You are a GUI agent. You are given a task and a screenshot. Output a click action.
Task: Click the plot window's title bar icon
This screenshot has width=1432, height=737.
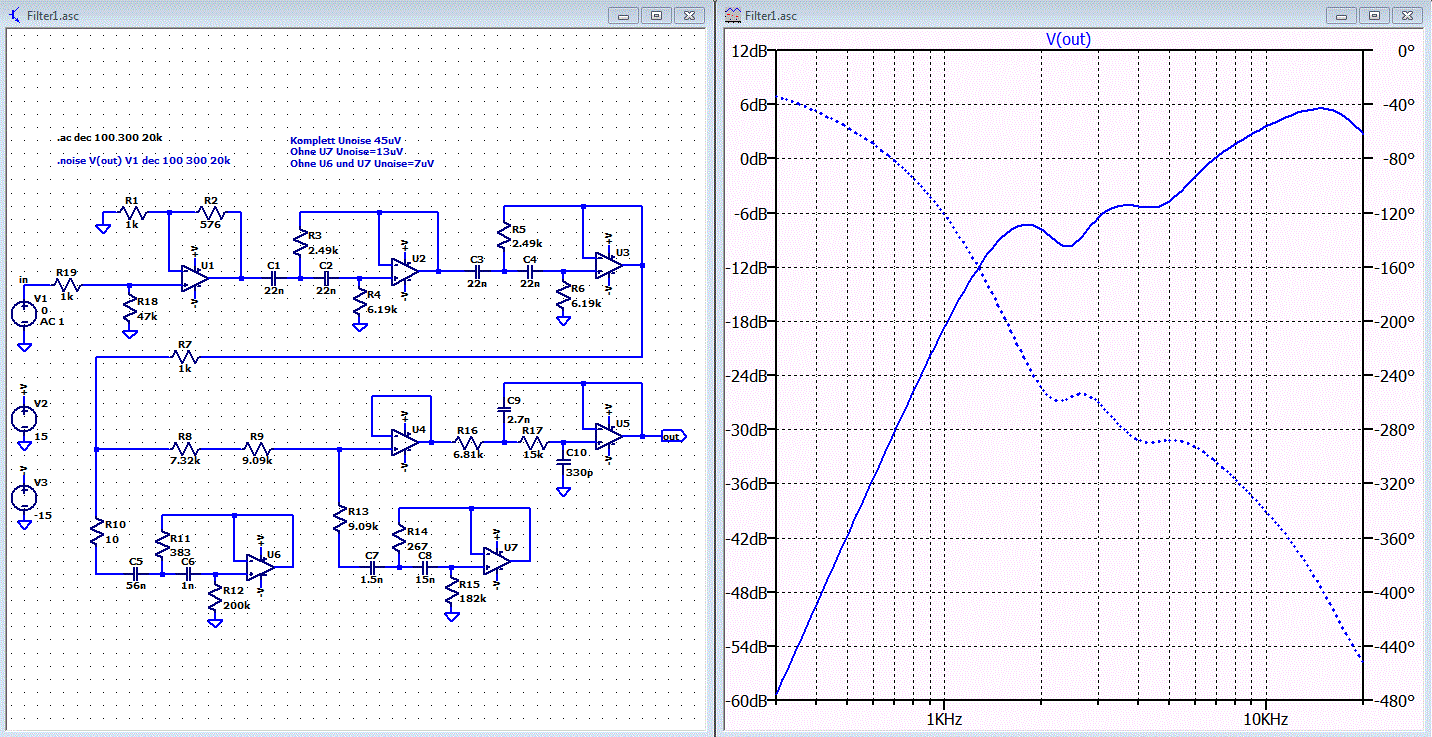point(733,15)
